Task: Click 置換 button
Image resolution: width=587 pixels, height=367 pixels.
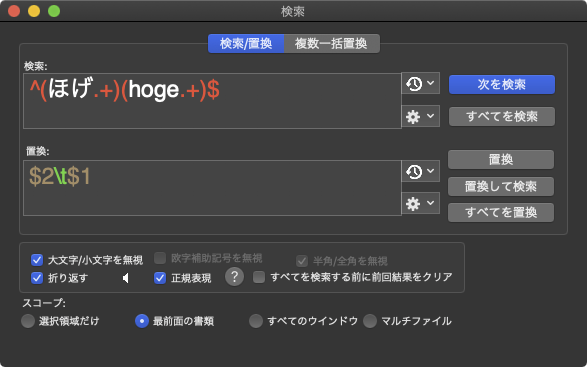Action: coord(501,160)
